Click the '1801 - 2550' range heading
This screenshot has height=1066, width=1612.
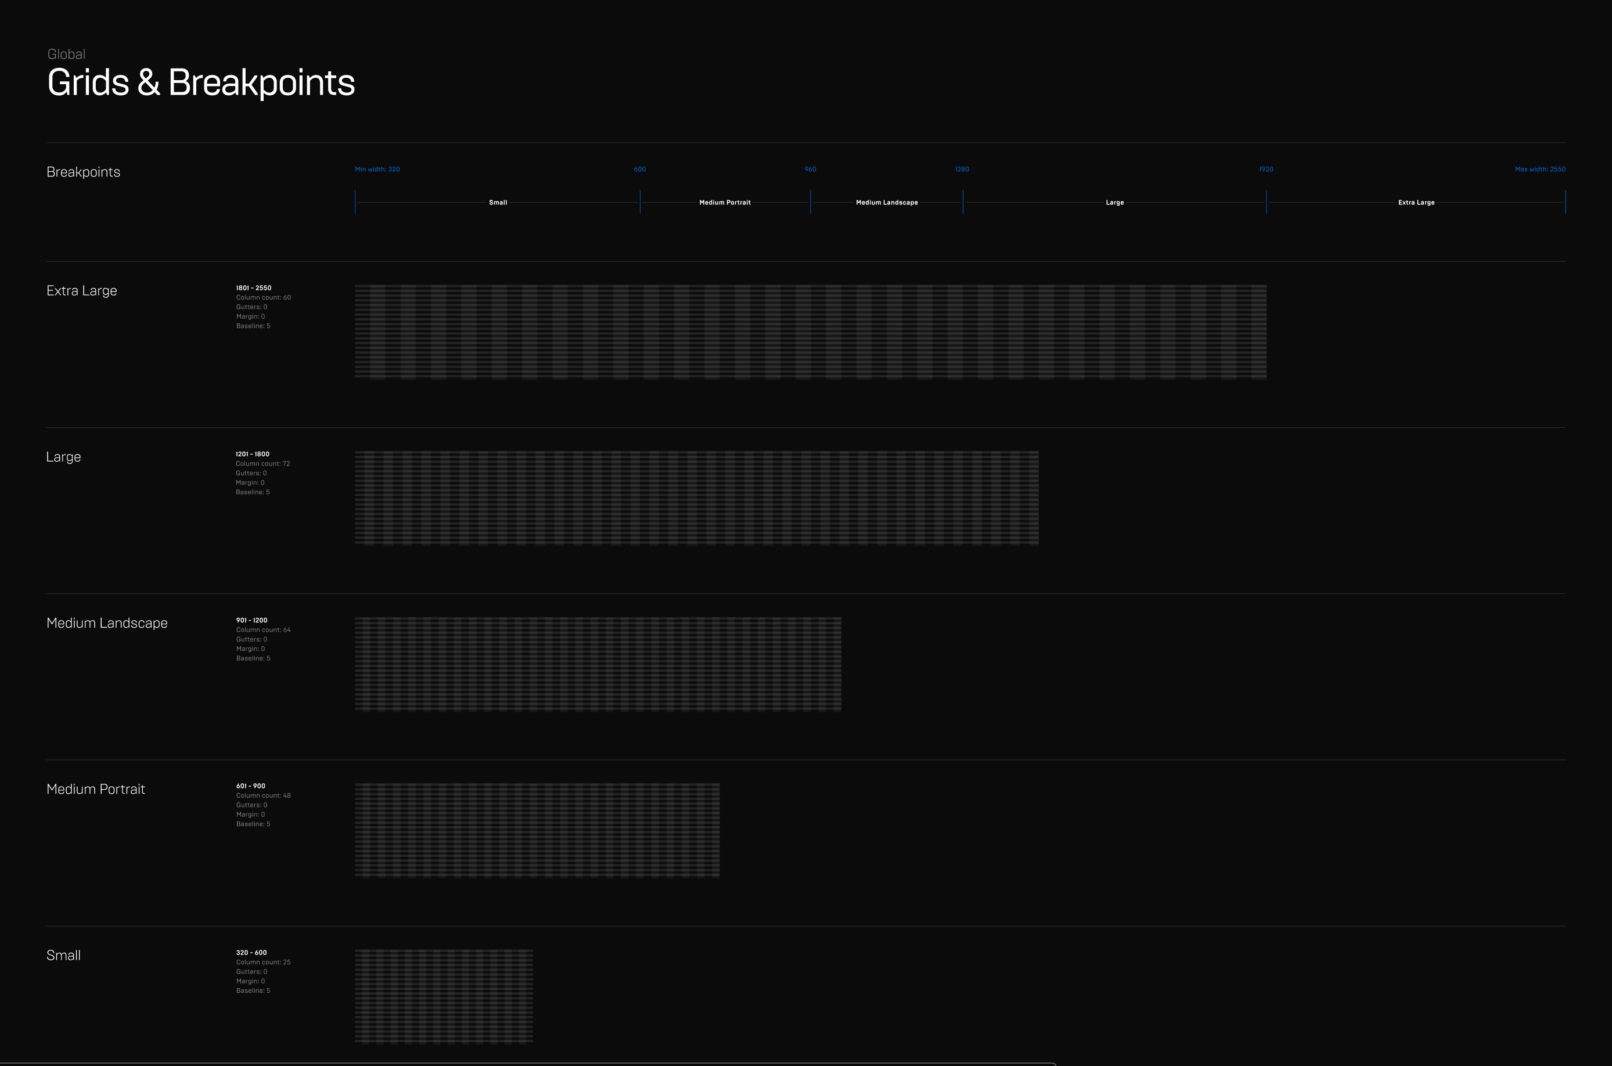(x=254, y=288)
